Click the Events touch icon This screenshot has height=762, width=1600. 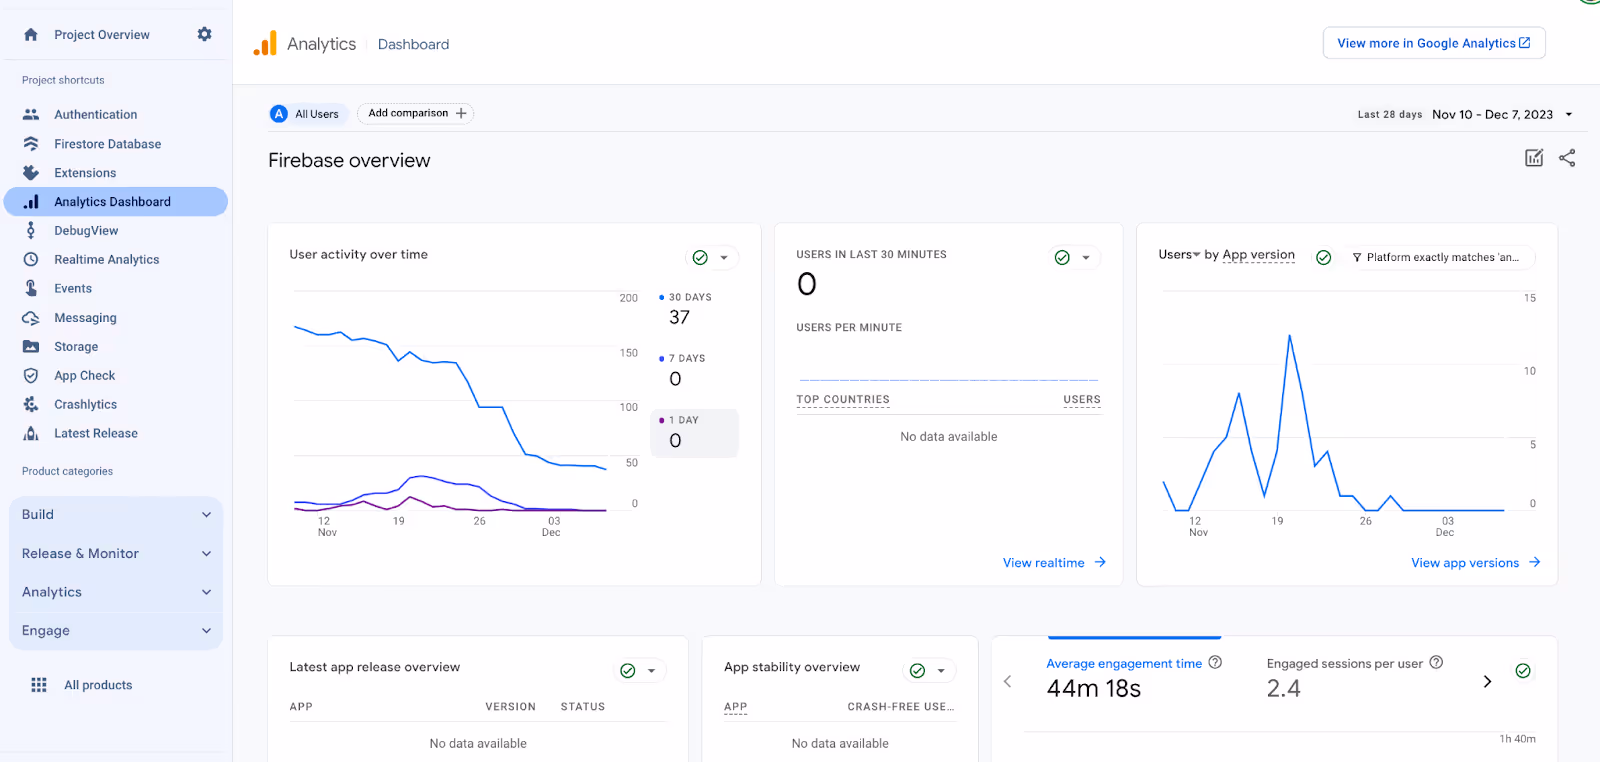point(31,288)
